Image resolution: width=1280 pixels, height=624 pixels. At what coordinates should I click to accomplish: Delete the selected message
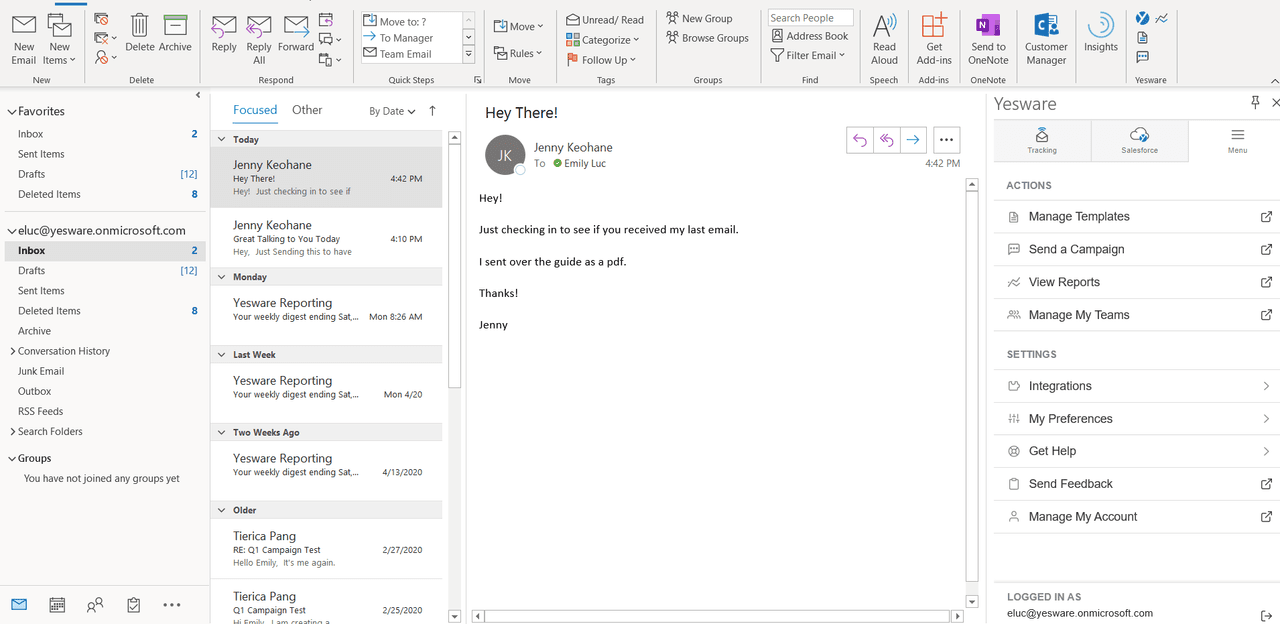140,33
